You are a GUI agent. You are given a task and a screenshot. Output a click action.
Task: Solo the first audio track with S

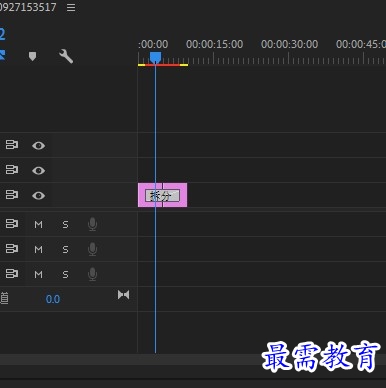pos(65,224)
